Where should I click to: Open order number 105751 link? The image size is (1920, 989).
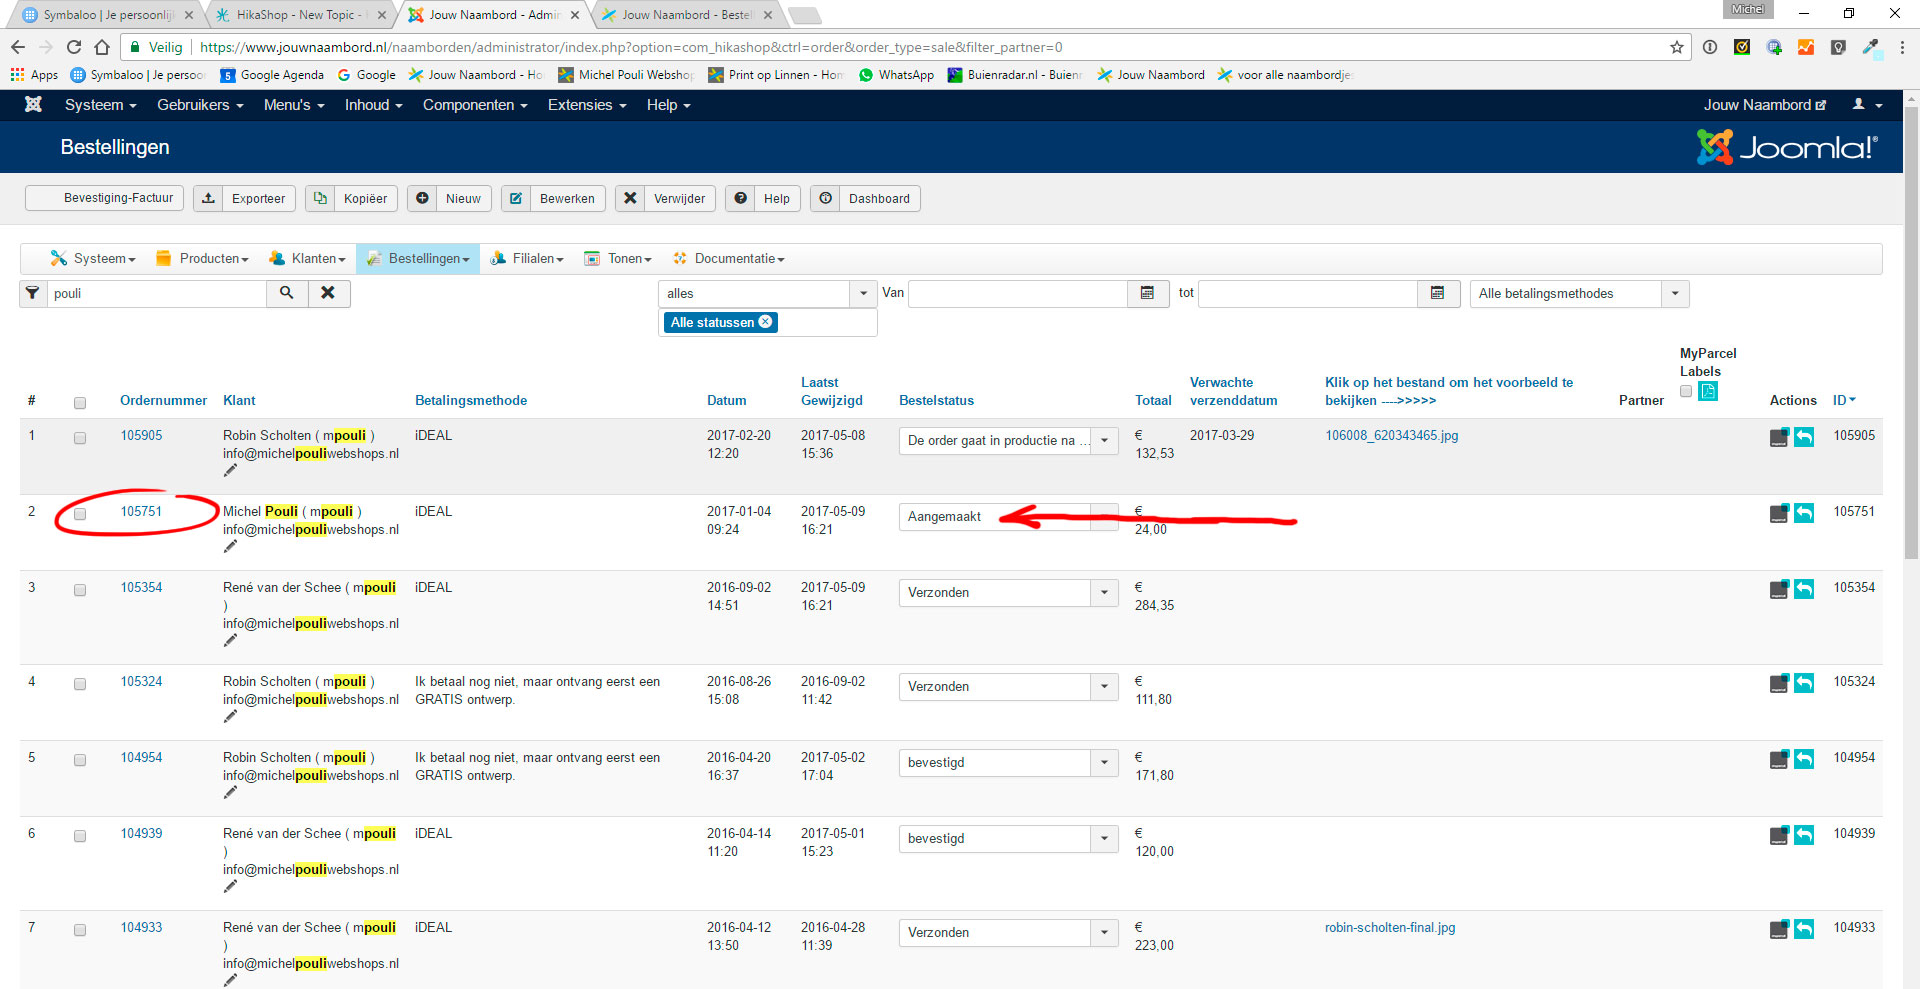pos(141,511)
